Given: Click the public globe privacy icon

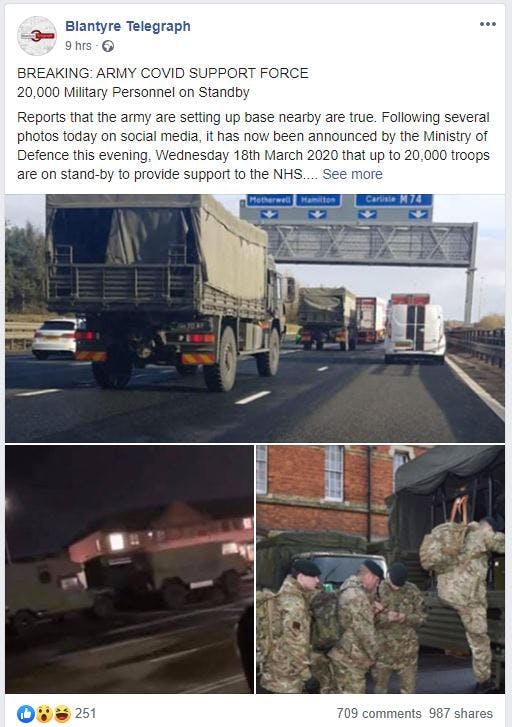Looking at the screenshot, I should click(x=108, y=46).
